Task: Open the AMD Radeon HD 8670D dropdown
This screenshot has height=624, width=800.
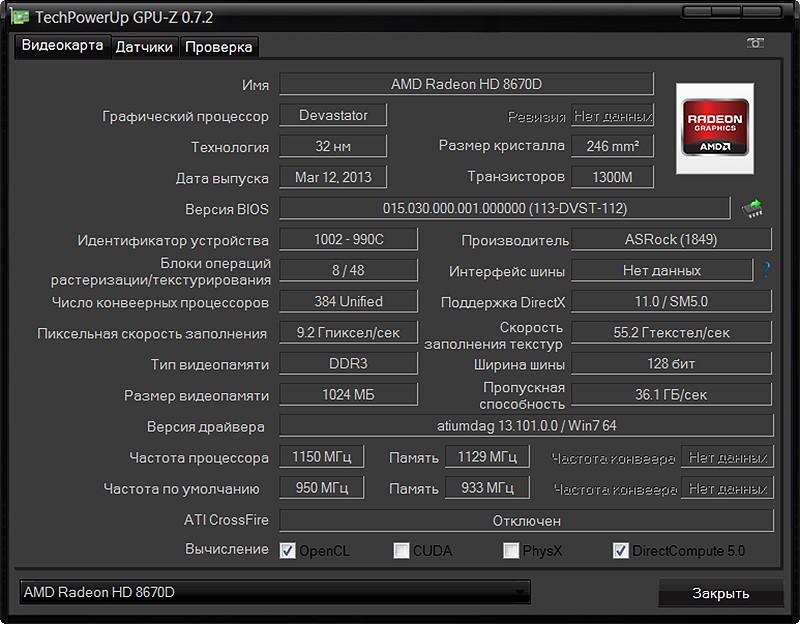Action: 275,592
